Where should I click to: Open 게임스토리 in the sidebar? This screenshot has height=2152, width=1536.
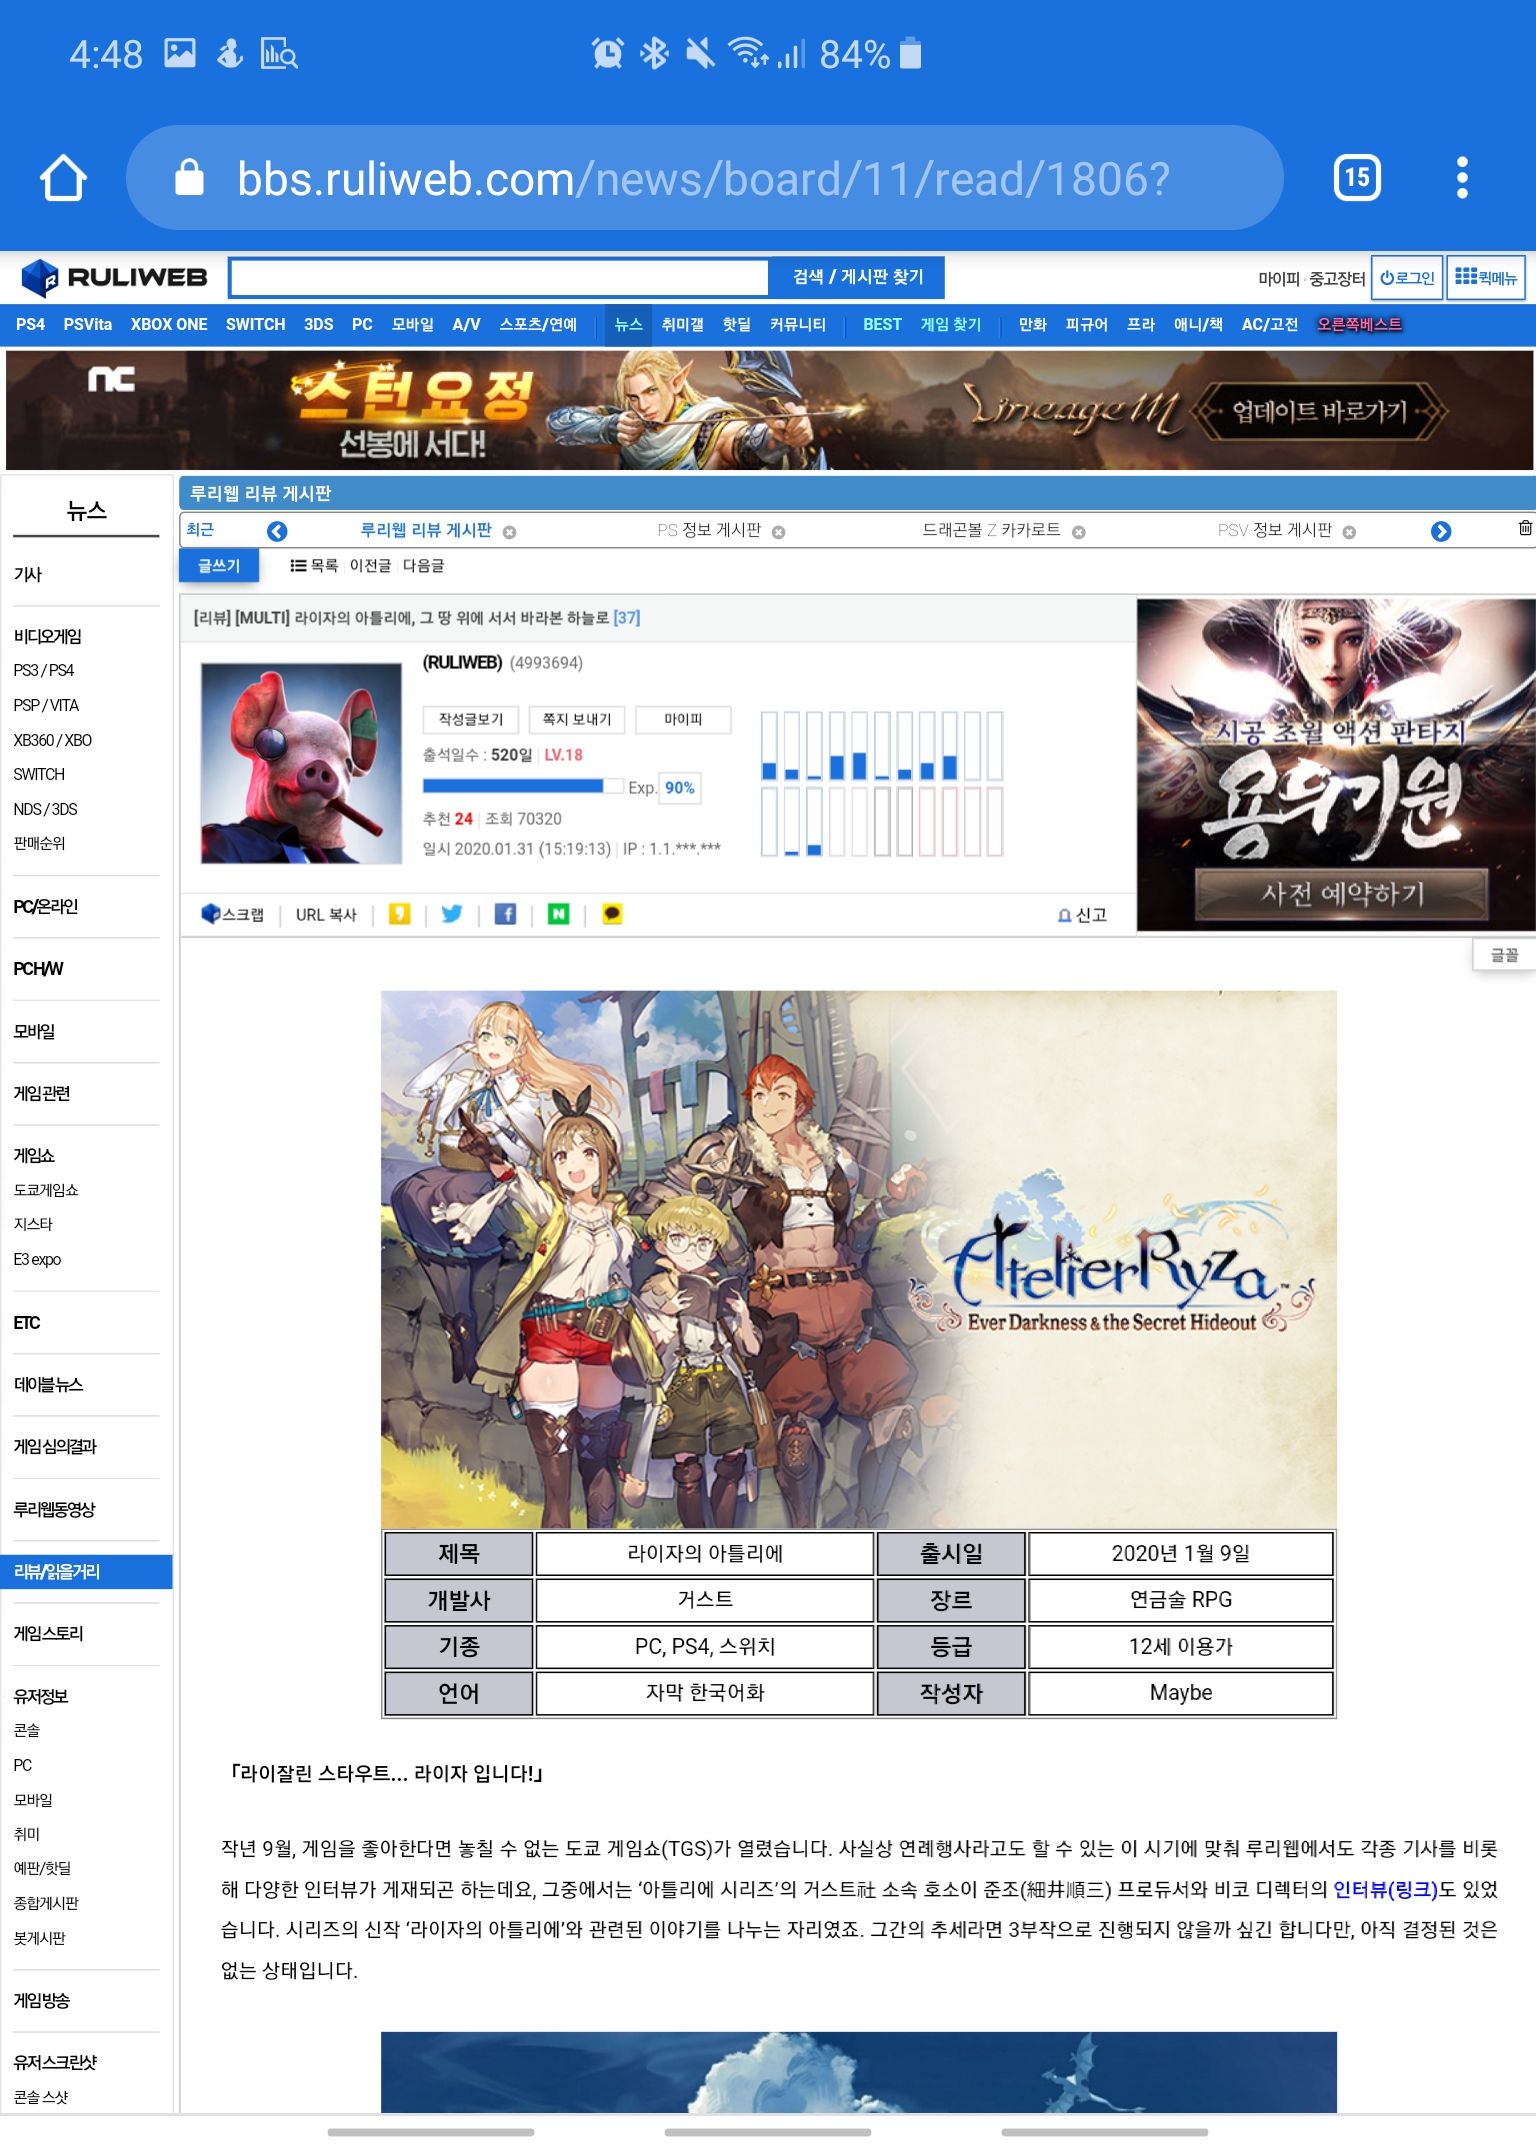click(49, 1634)
